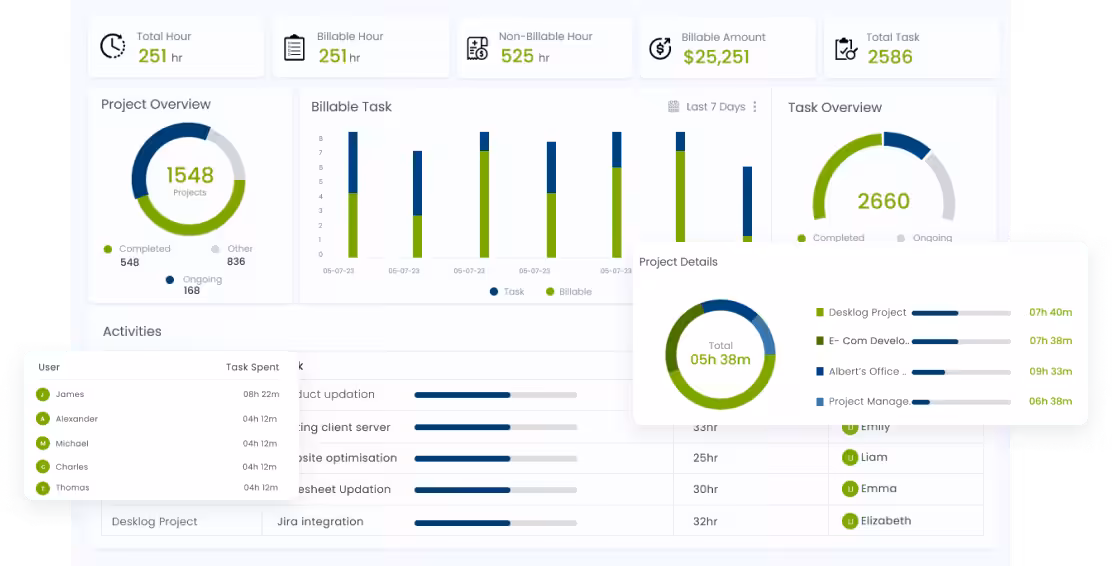Click the Total Task checklist icon
This screenshot has height=566, width=1112.
click(846, 47)
